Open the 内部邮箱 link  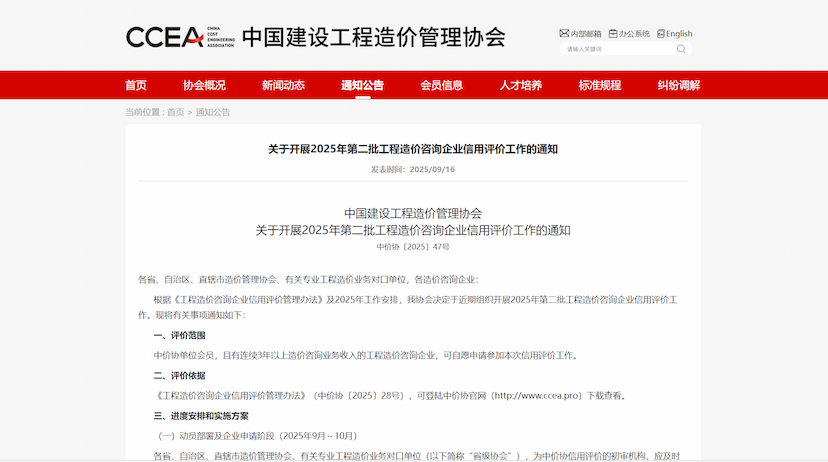tap(586, 34)
